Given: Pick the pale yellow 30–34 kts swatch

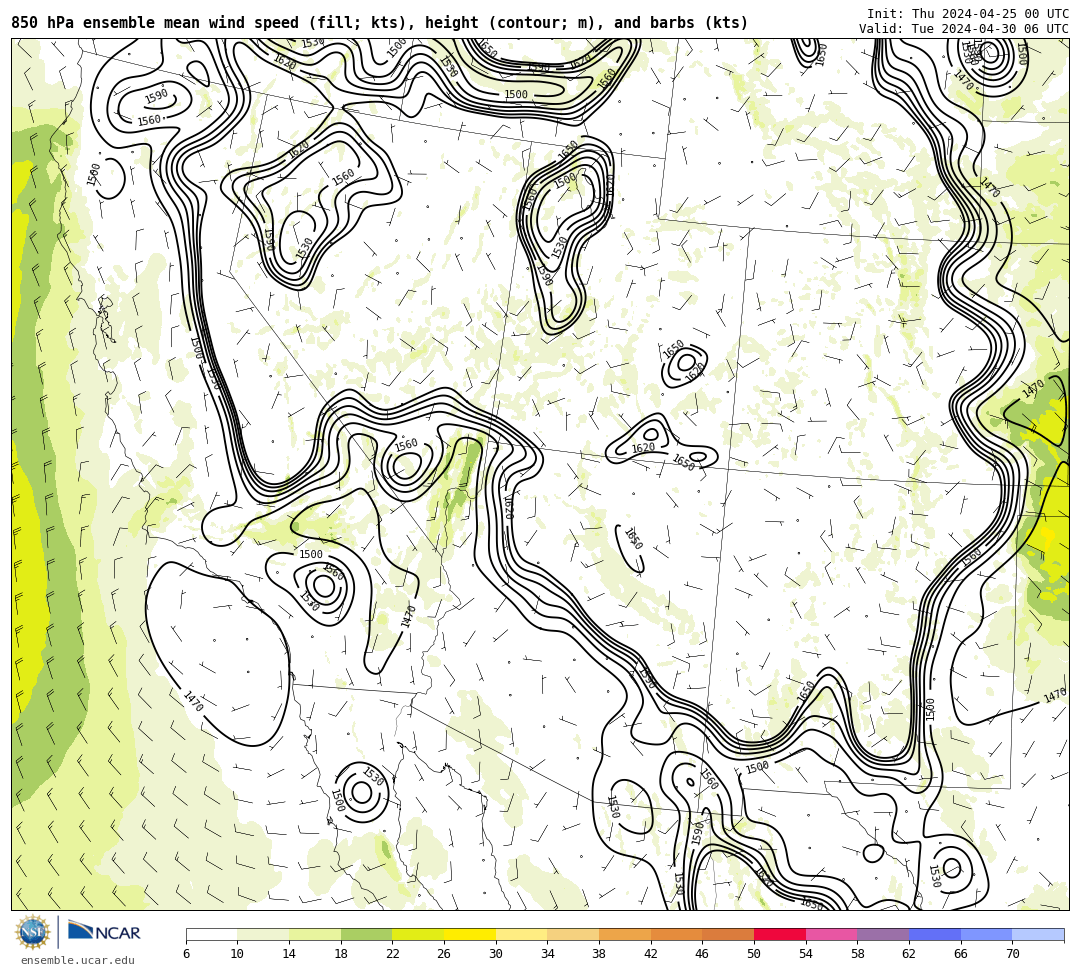Looking at the screenshot, I should tap(521, 934).
